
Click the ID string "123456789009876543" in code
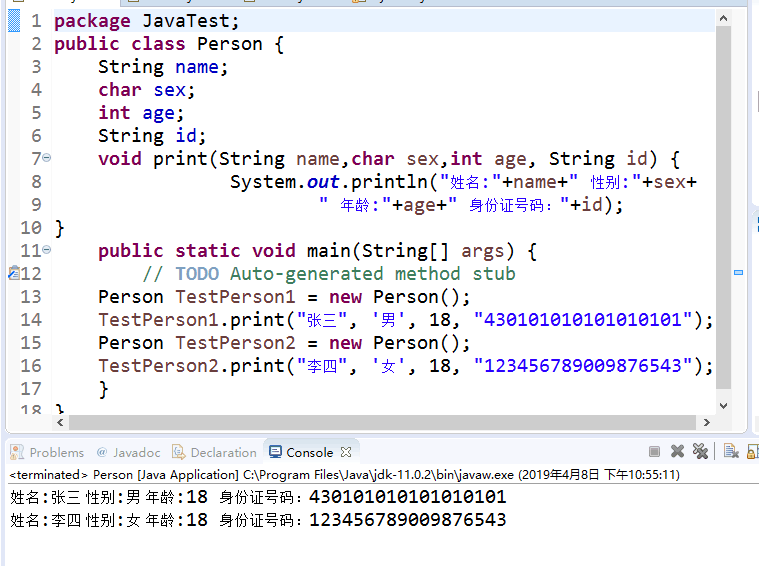click(583, 366)
